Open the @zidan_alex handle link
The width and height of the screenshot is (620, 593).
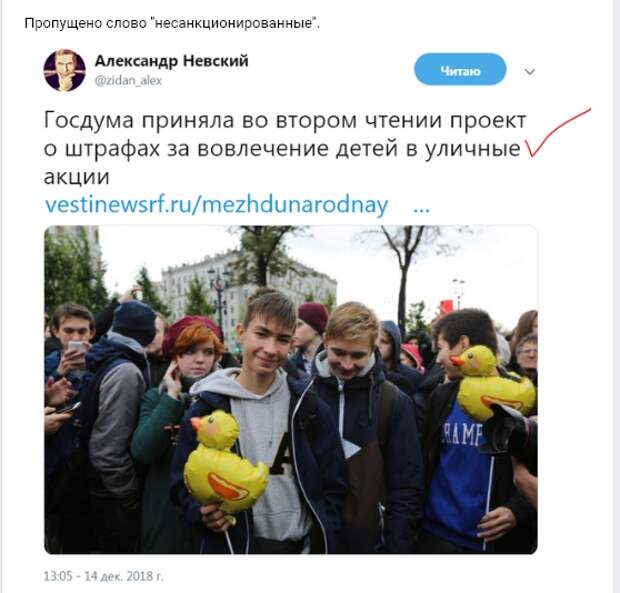[x=129, y=81]
